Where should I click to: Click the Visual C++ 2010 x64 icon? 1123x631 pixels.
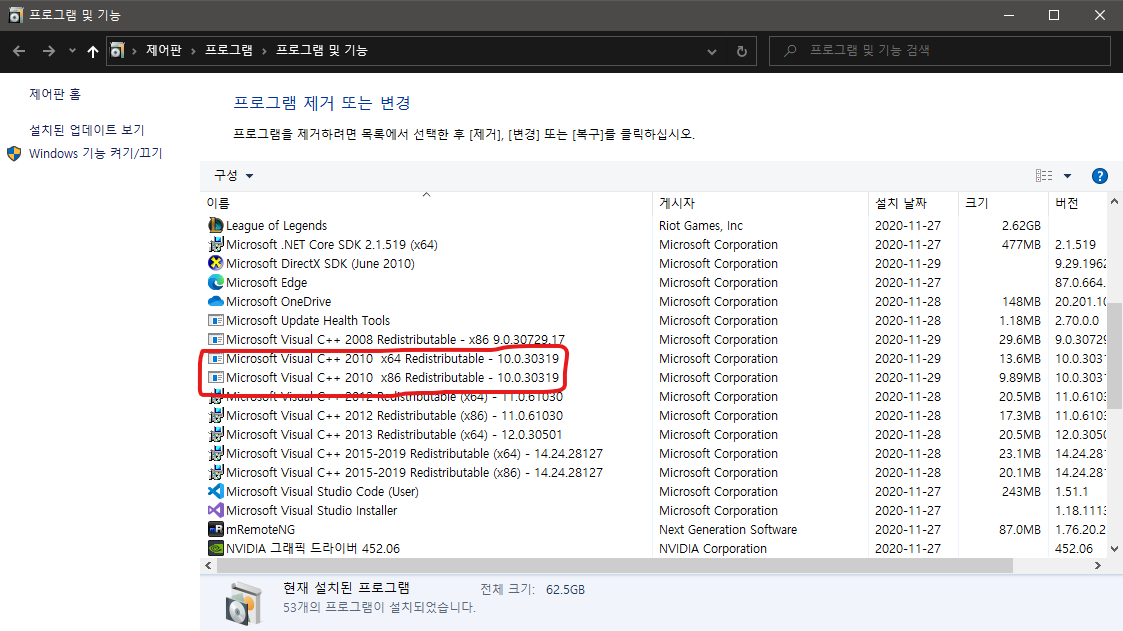click(216, 358)
